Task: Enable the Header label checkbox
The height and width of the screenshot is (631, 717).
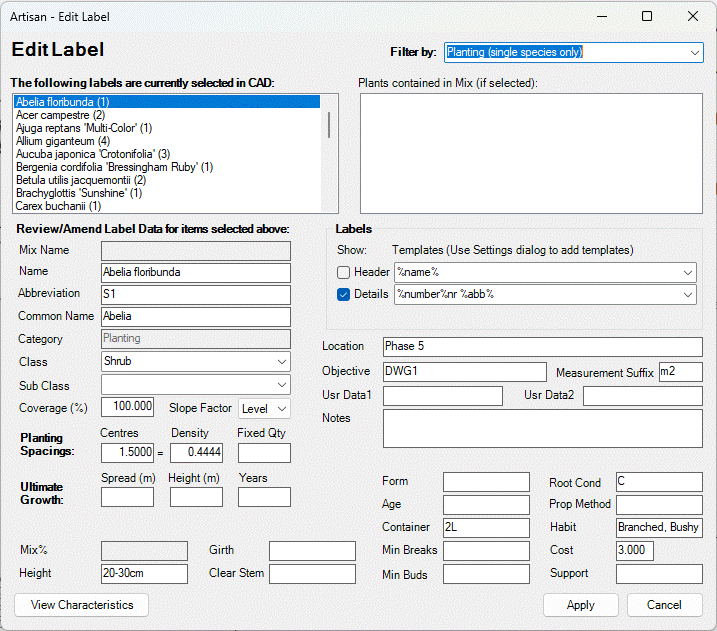Action: (344, 272)
